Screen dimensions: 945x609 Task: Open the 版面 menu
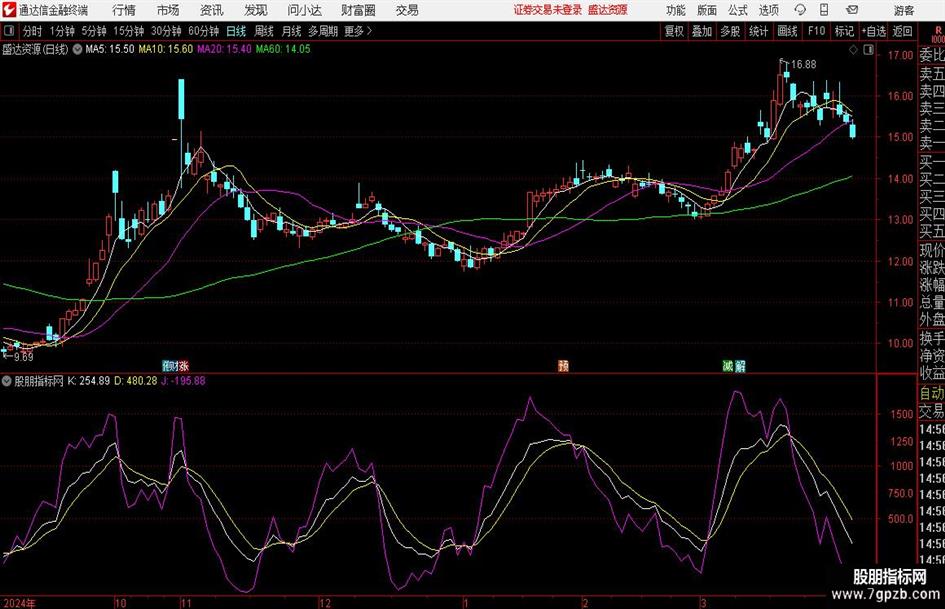[x=707, y=10]
